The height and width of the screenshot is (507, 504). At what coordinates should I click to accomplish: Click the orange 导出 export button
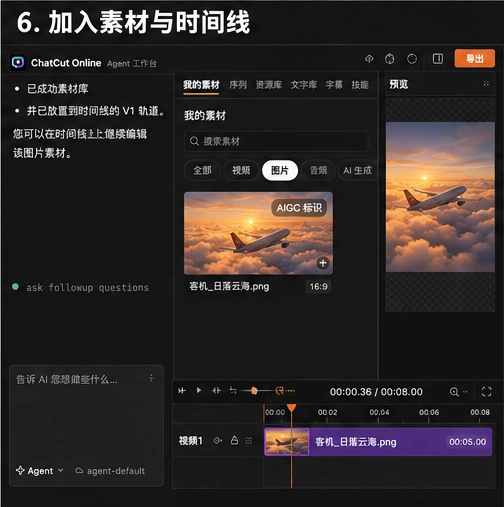[475, 59]
